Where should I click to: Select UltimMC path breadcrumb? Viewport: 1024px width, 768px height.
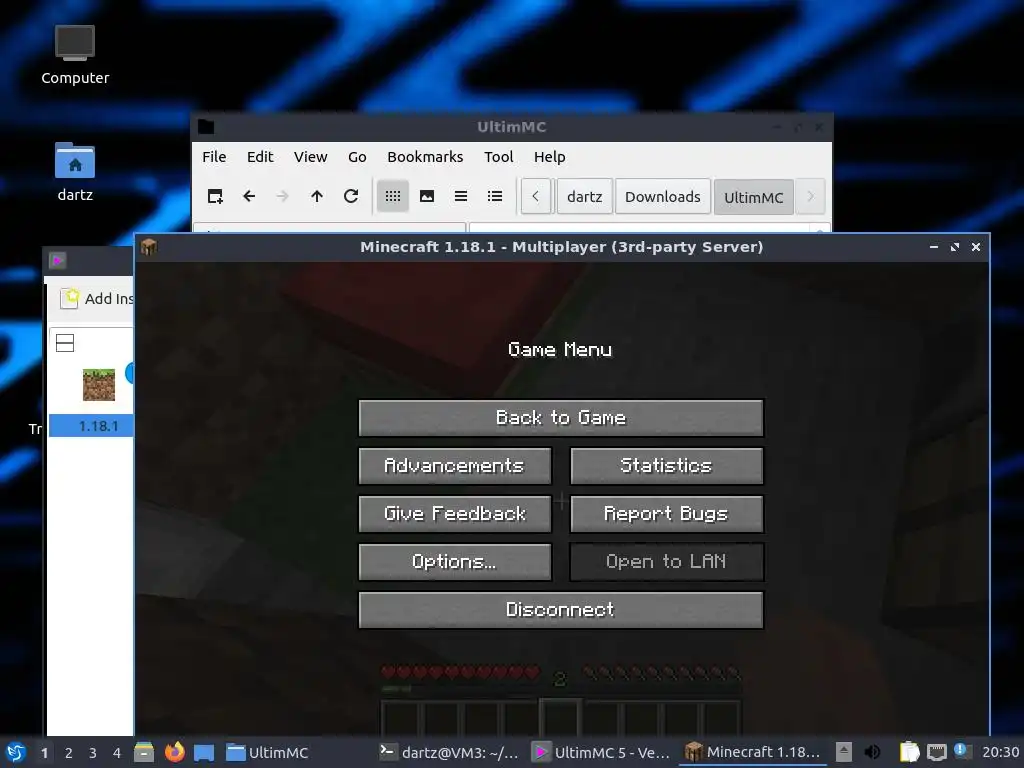click(754, 197)
